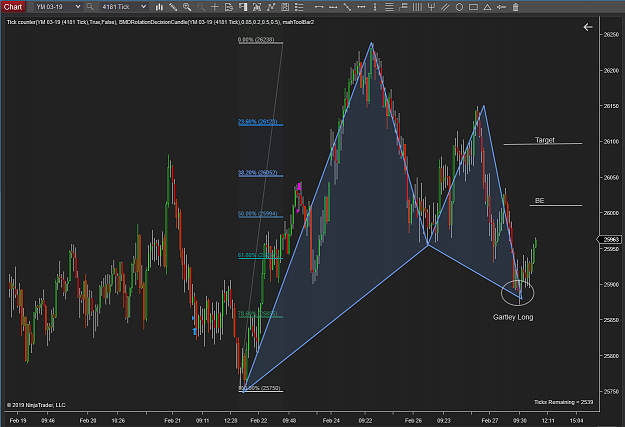Viewport: 625px width, 427px height.
Task: Click the 26100 price axis label
Action: pyautogui.click(x=611, y=142)
